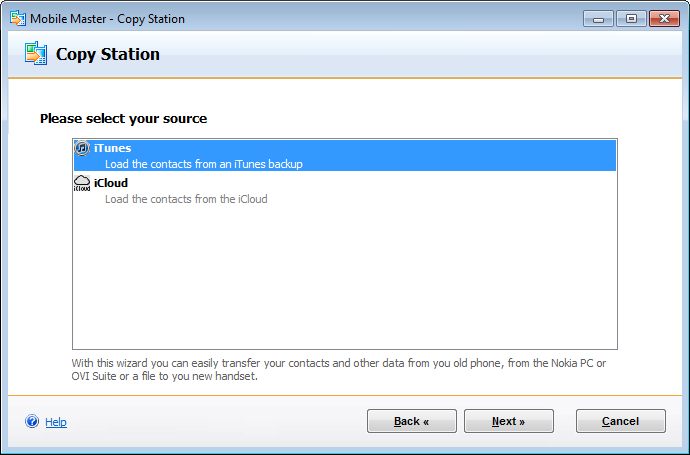
Task: Click the Copy Station header icon
Action: click(36, 54)
